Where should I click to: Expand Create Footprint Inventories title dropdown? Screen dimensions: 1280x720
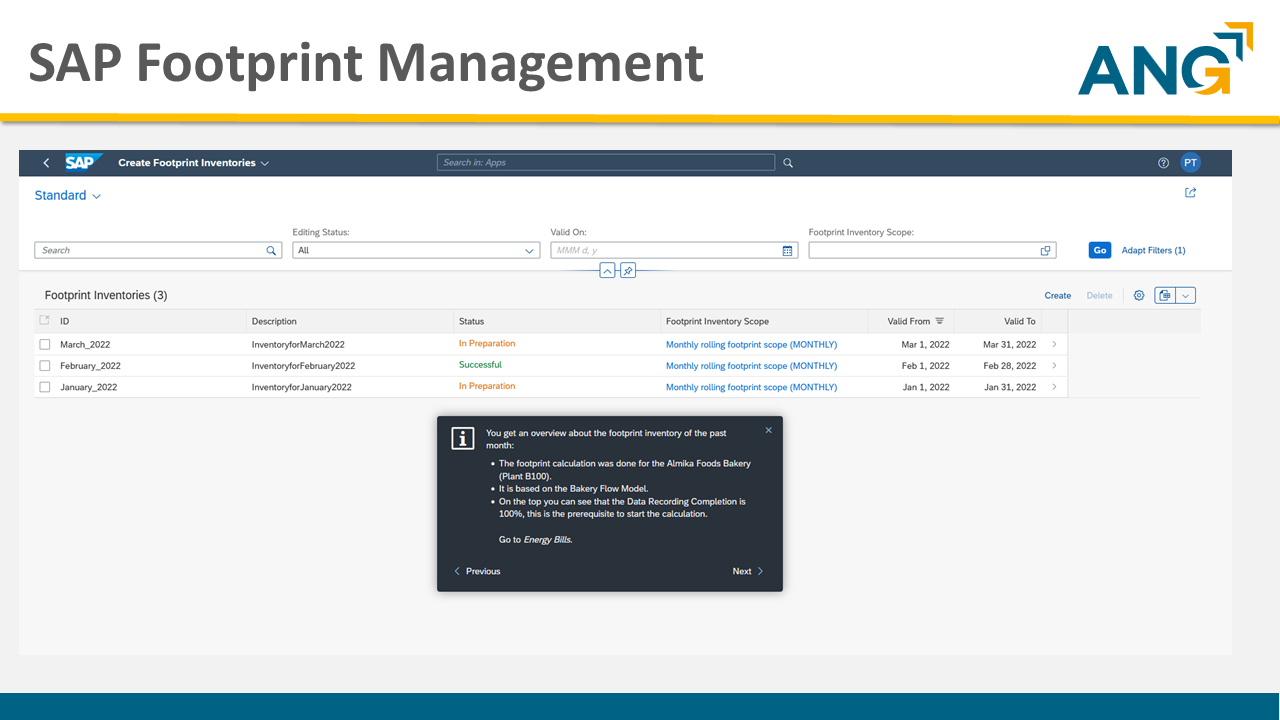click(x=264, y=163)
